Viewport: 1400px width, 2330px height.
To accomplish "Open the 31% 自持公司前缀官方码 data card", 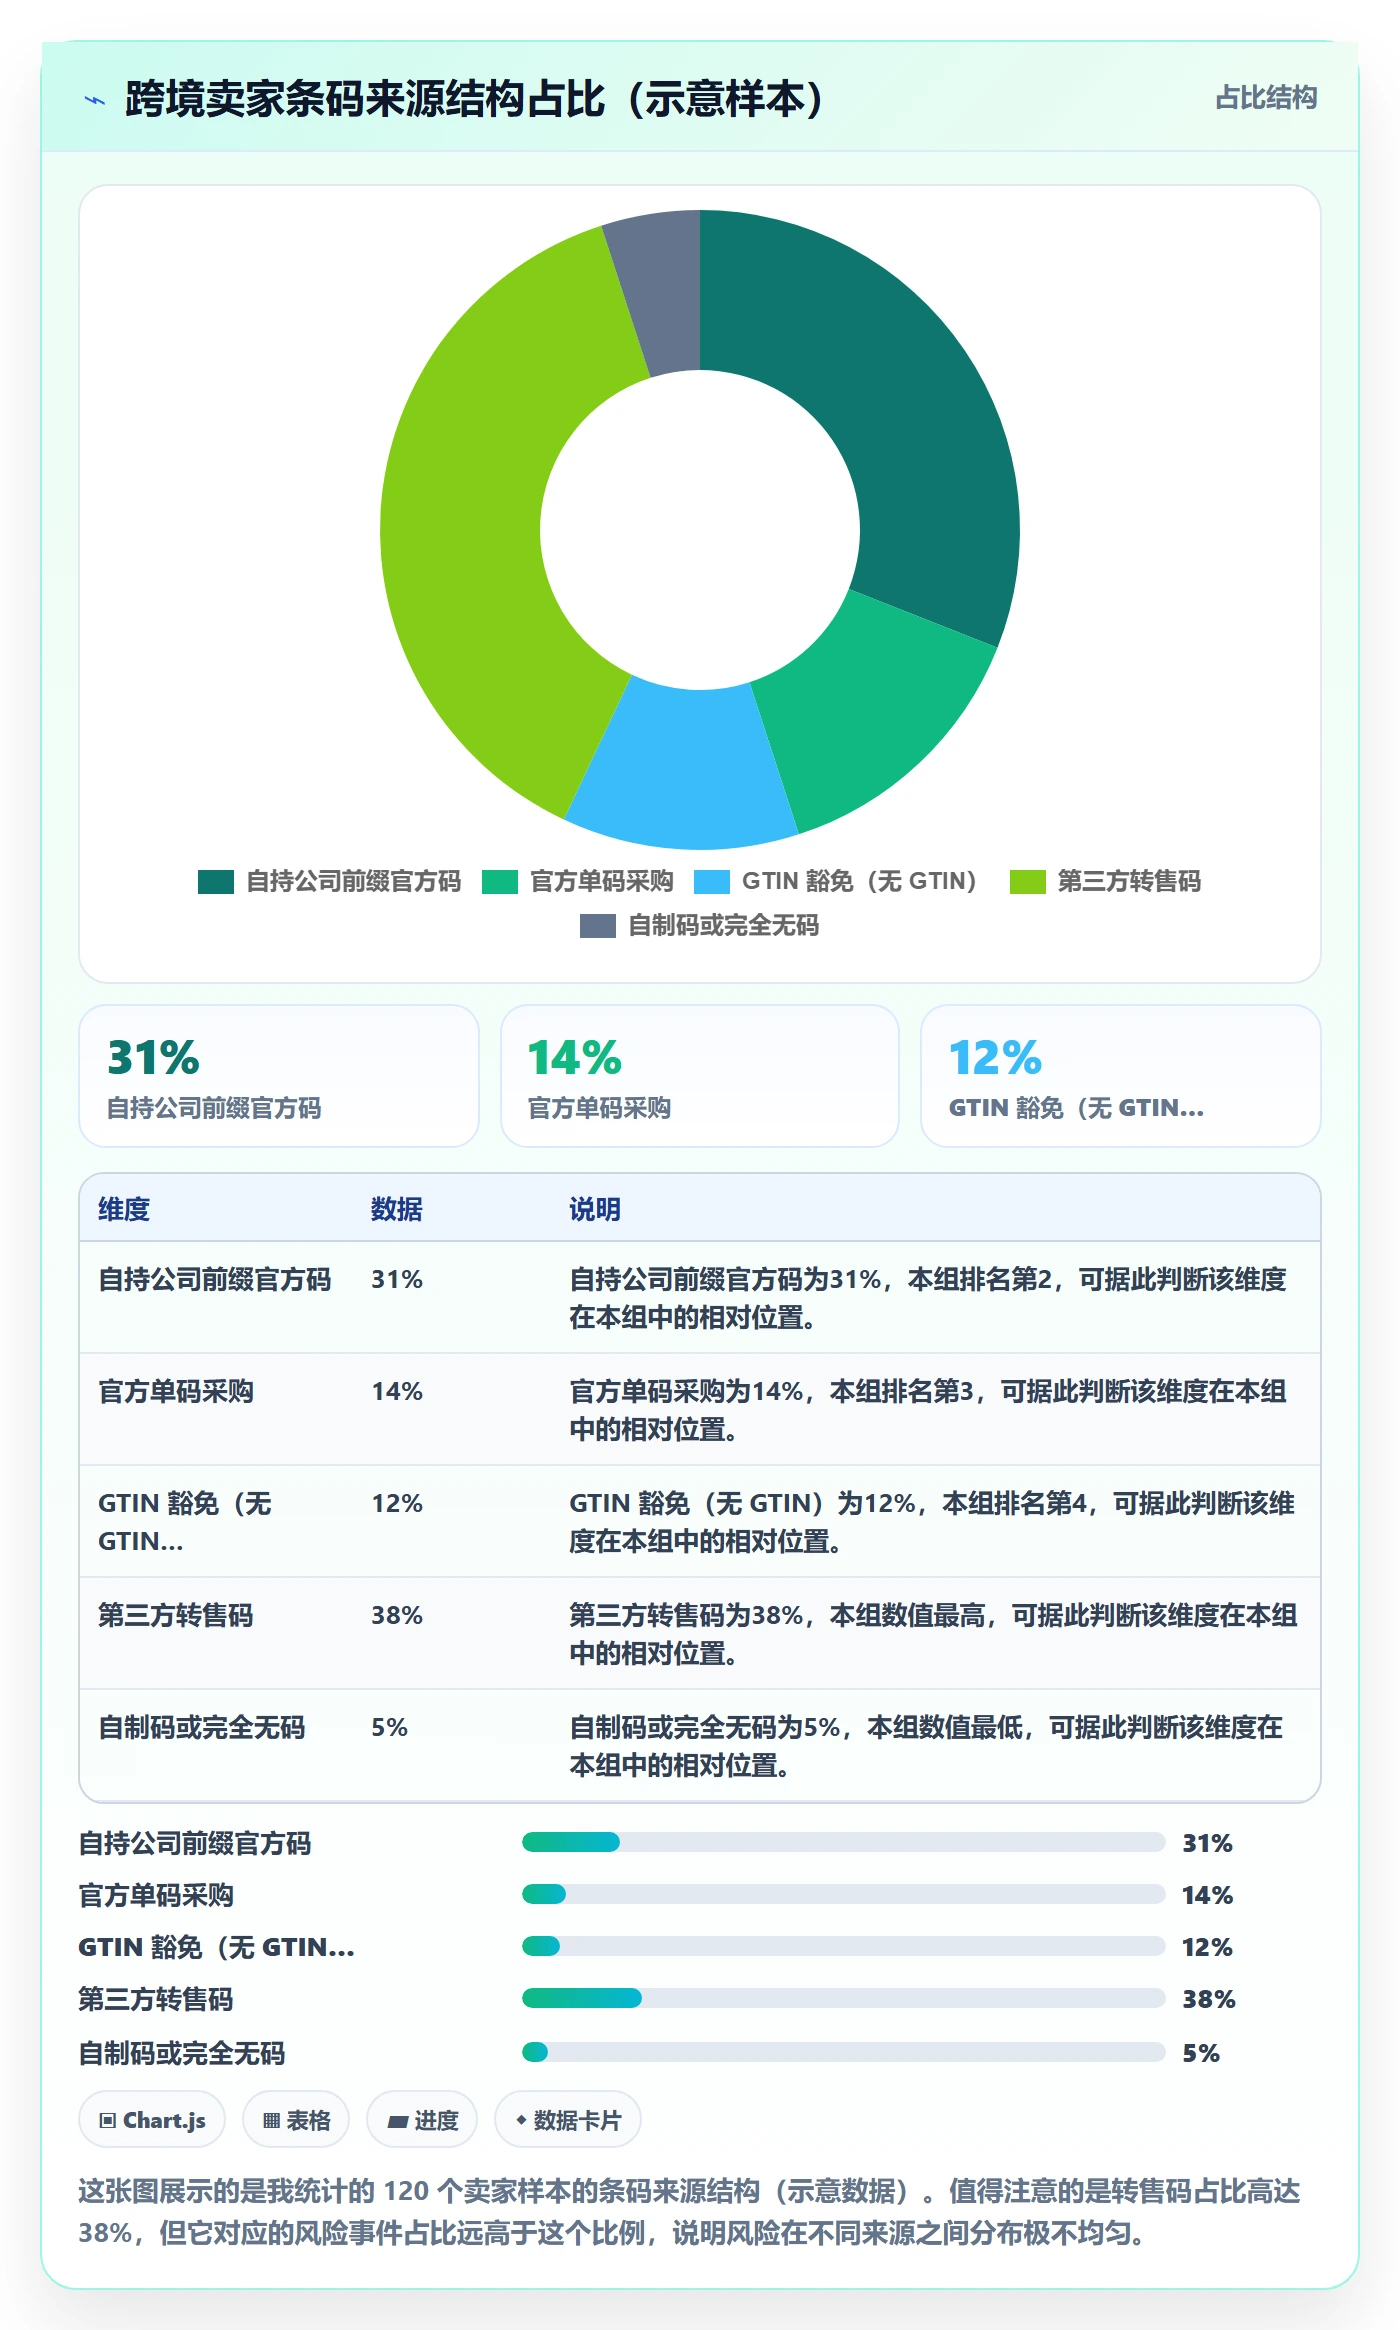I will pos(279,1076).
